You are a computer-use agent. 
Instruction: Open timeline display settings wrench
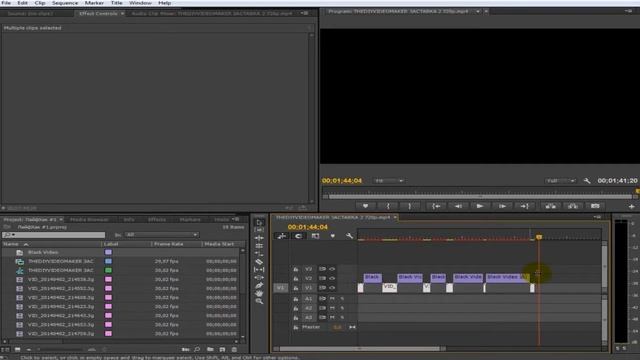(x=349, y=236)
